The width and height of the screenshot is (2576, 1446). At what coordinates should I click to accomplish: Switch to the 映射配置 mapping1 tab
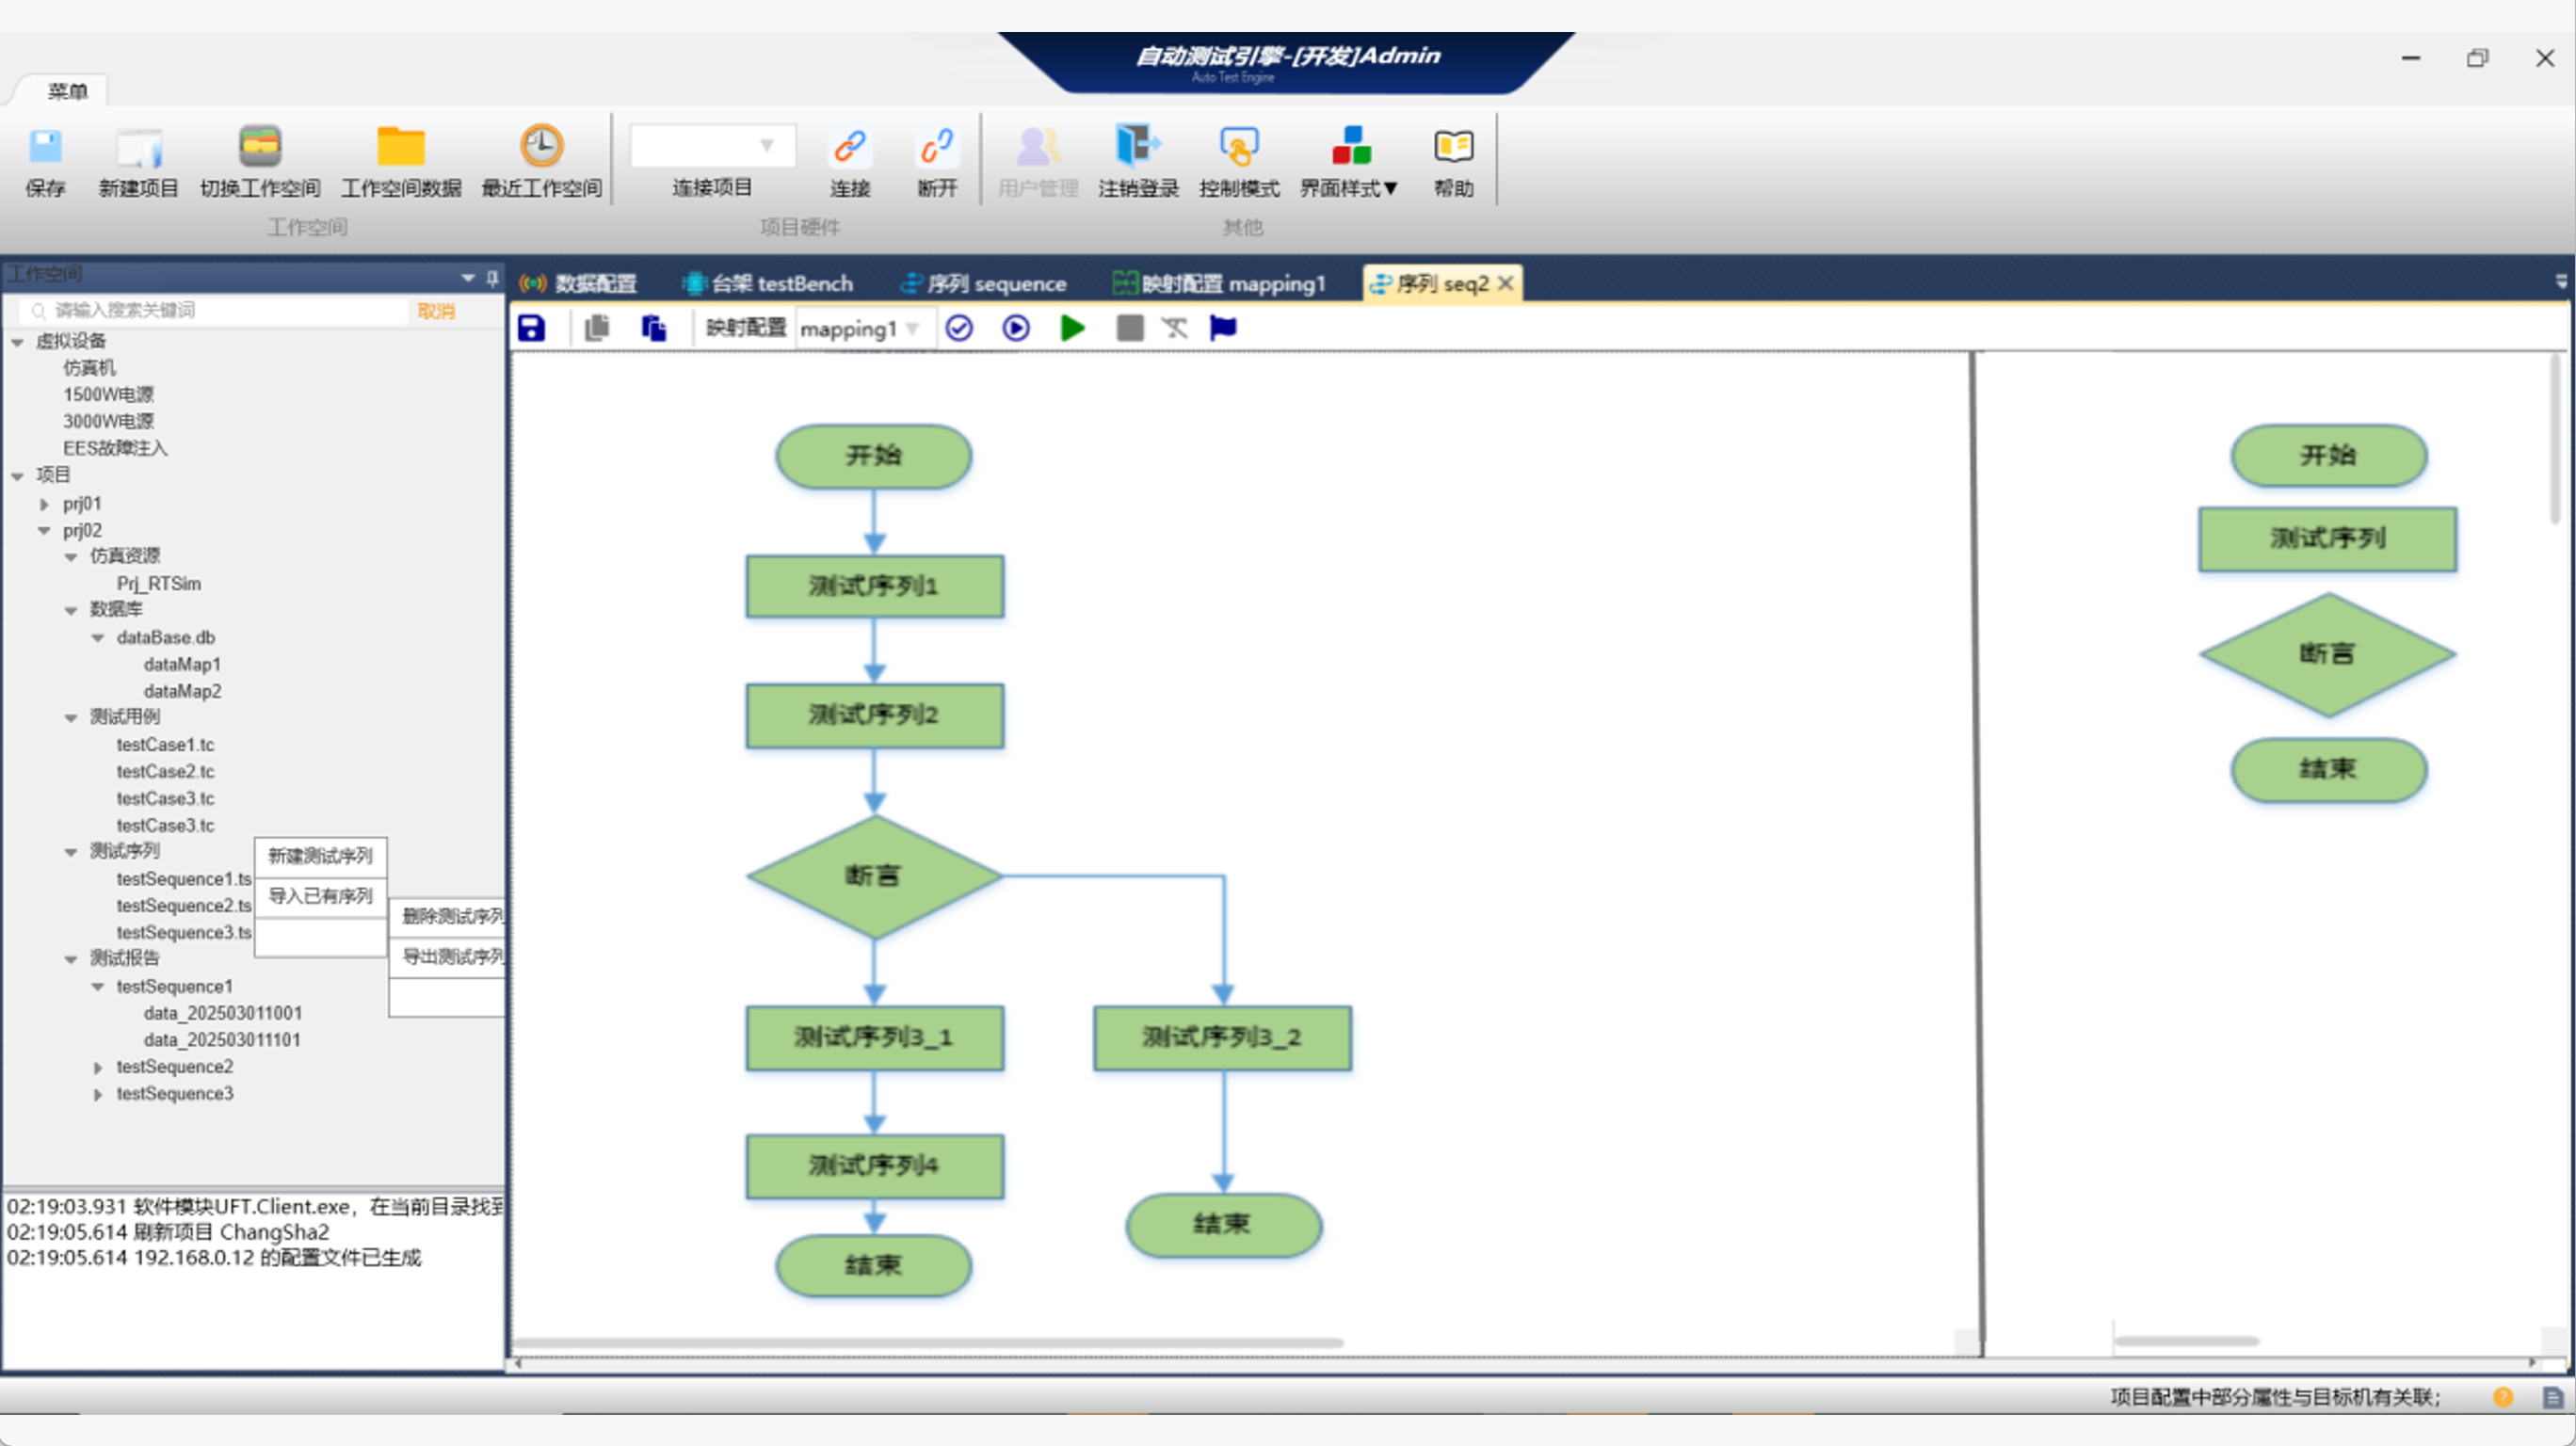tap(1220, 284)
